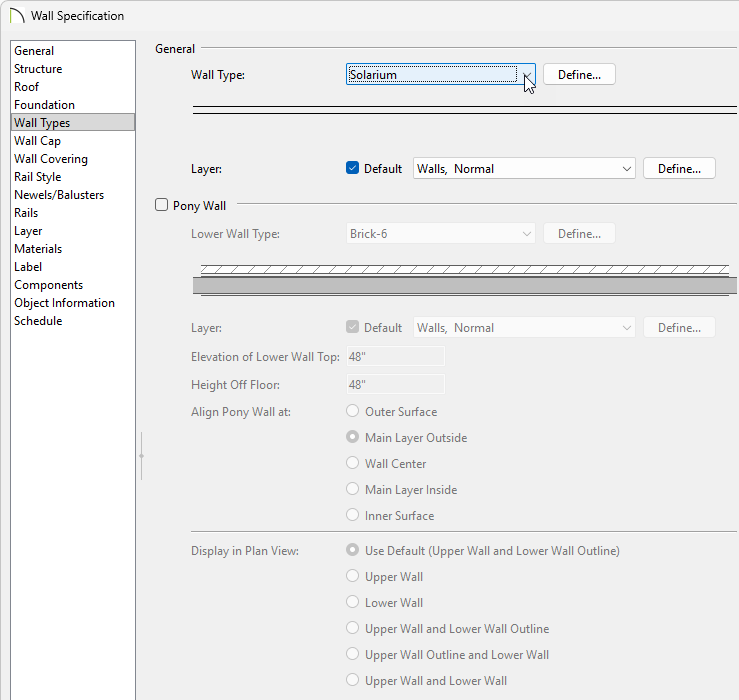
Task: Open the General panel
Action: coord(34,51)
